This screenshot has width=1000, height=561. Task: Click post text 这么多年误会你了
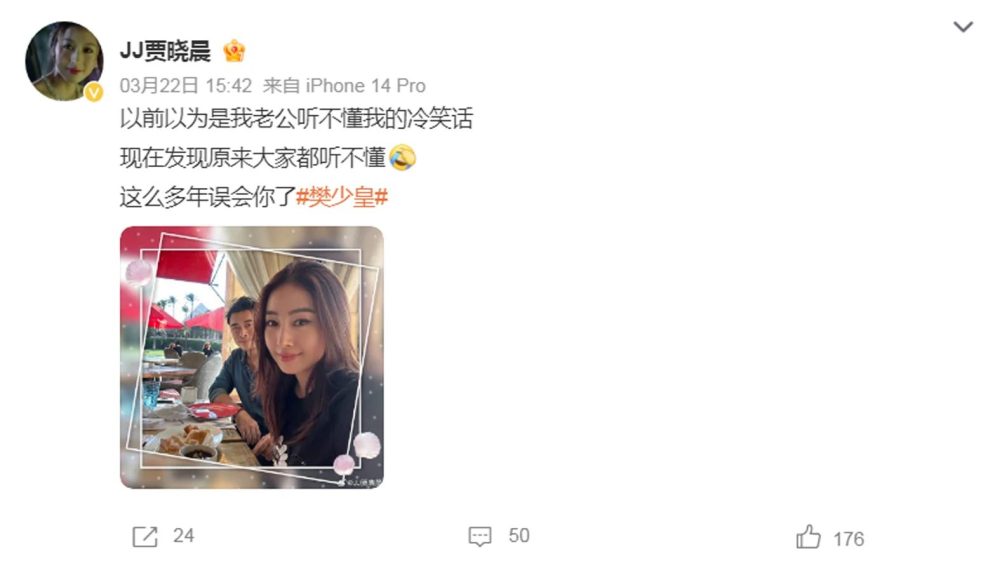[x=207, y=197]
